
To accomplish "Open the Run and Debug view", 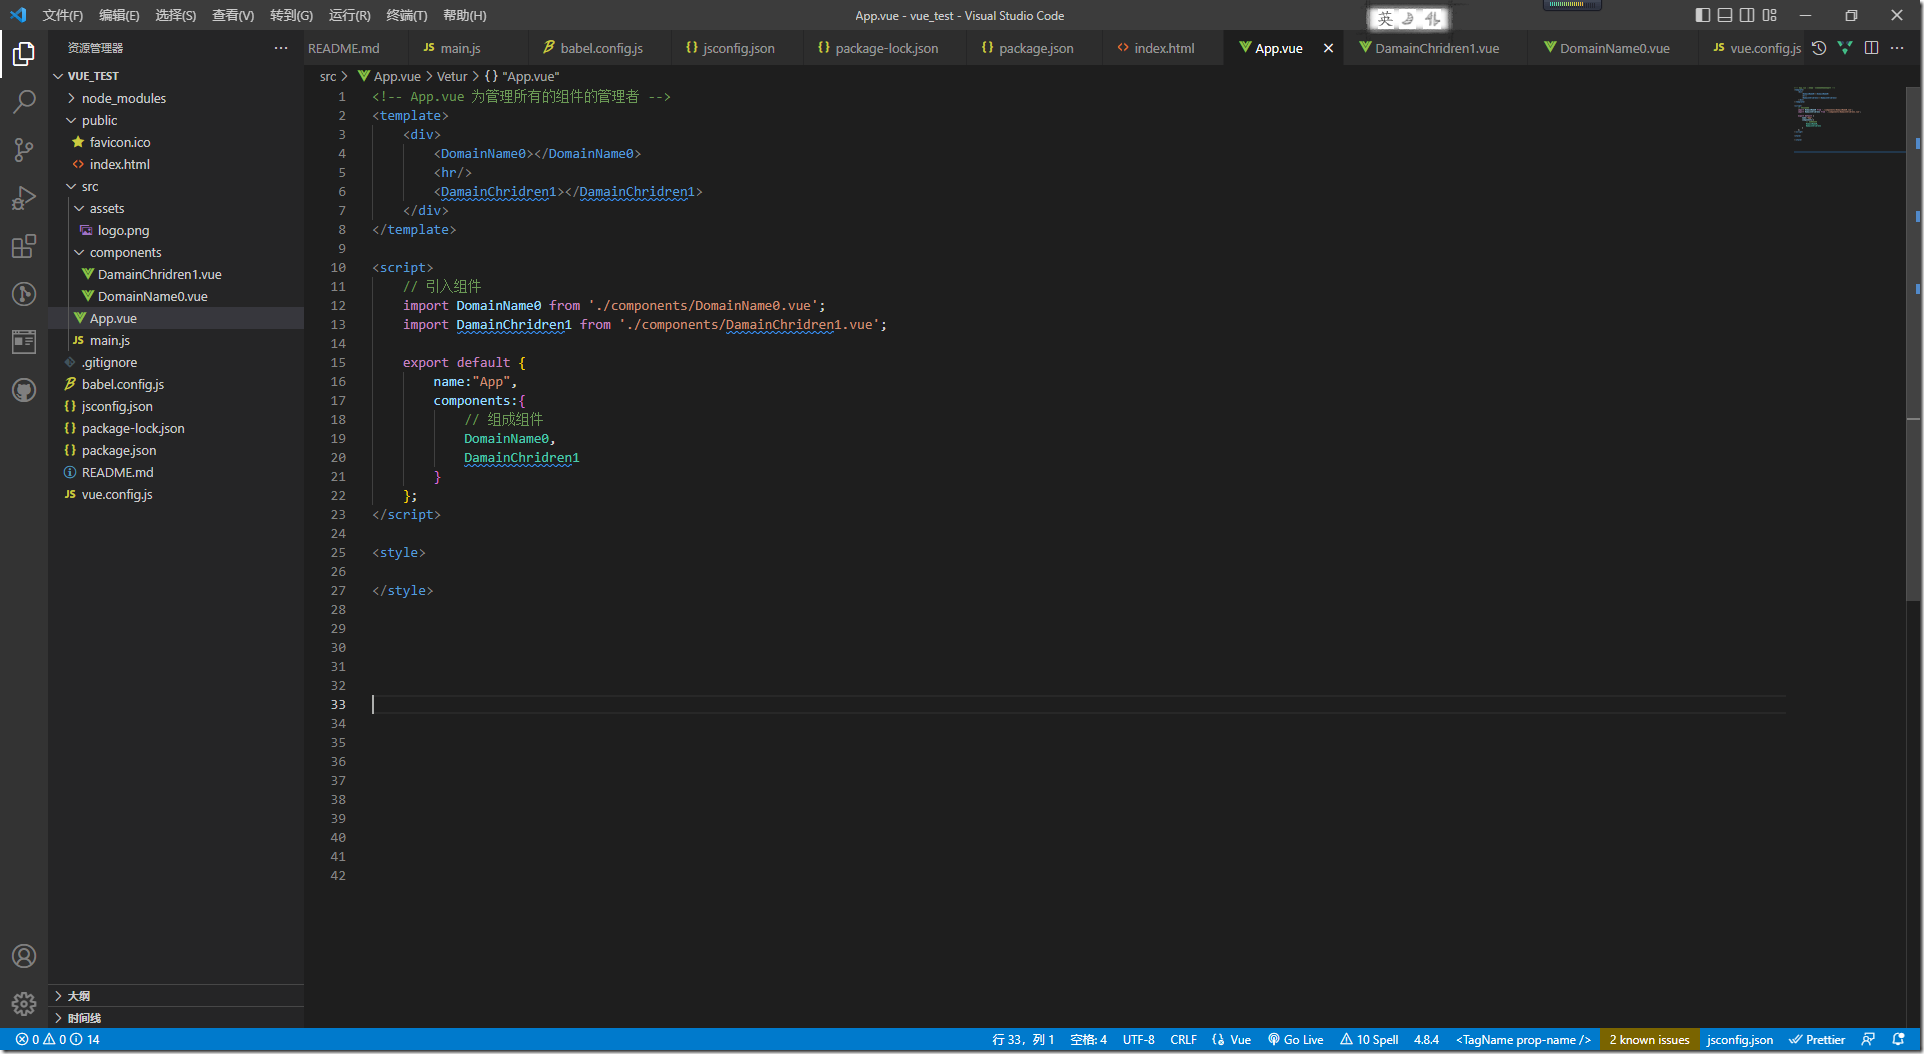I will click(24, 198).
